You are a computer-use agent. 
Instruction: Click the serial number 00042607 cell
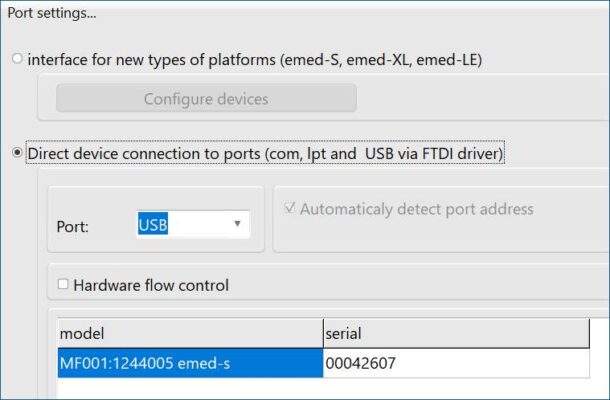[361, 364]
